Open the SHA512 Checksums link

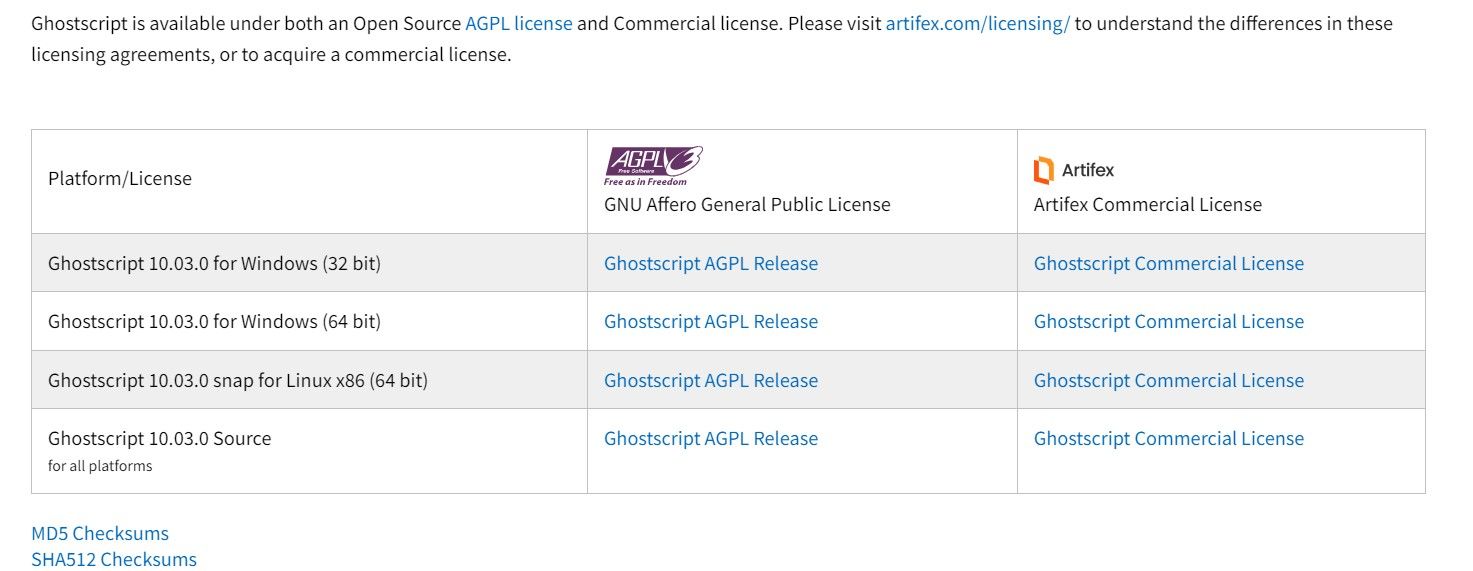pyautogui.click(x=114, y=560)
